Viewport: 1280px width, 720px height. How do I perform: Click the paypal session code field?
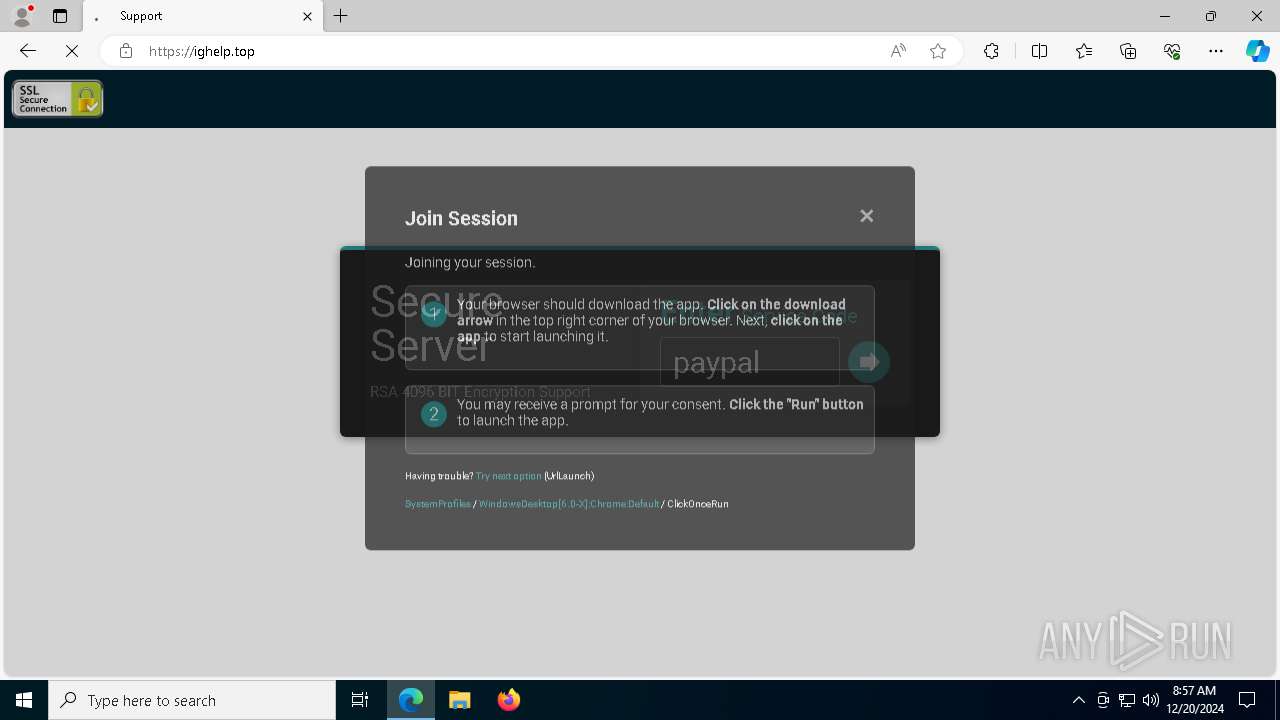coord(749,362)
